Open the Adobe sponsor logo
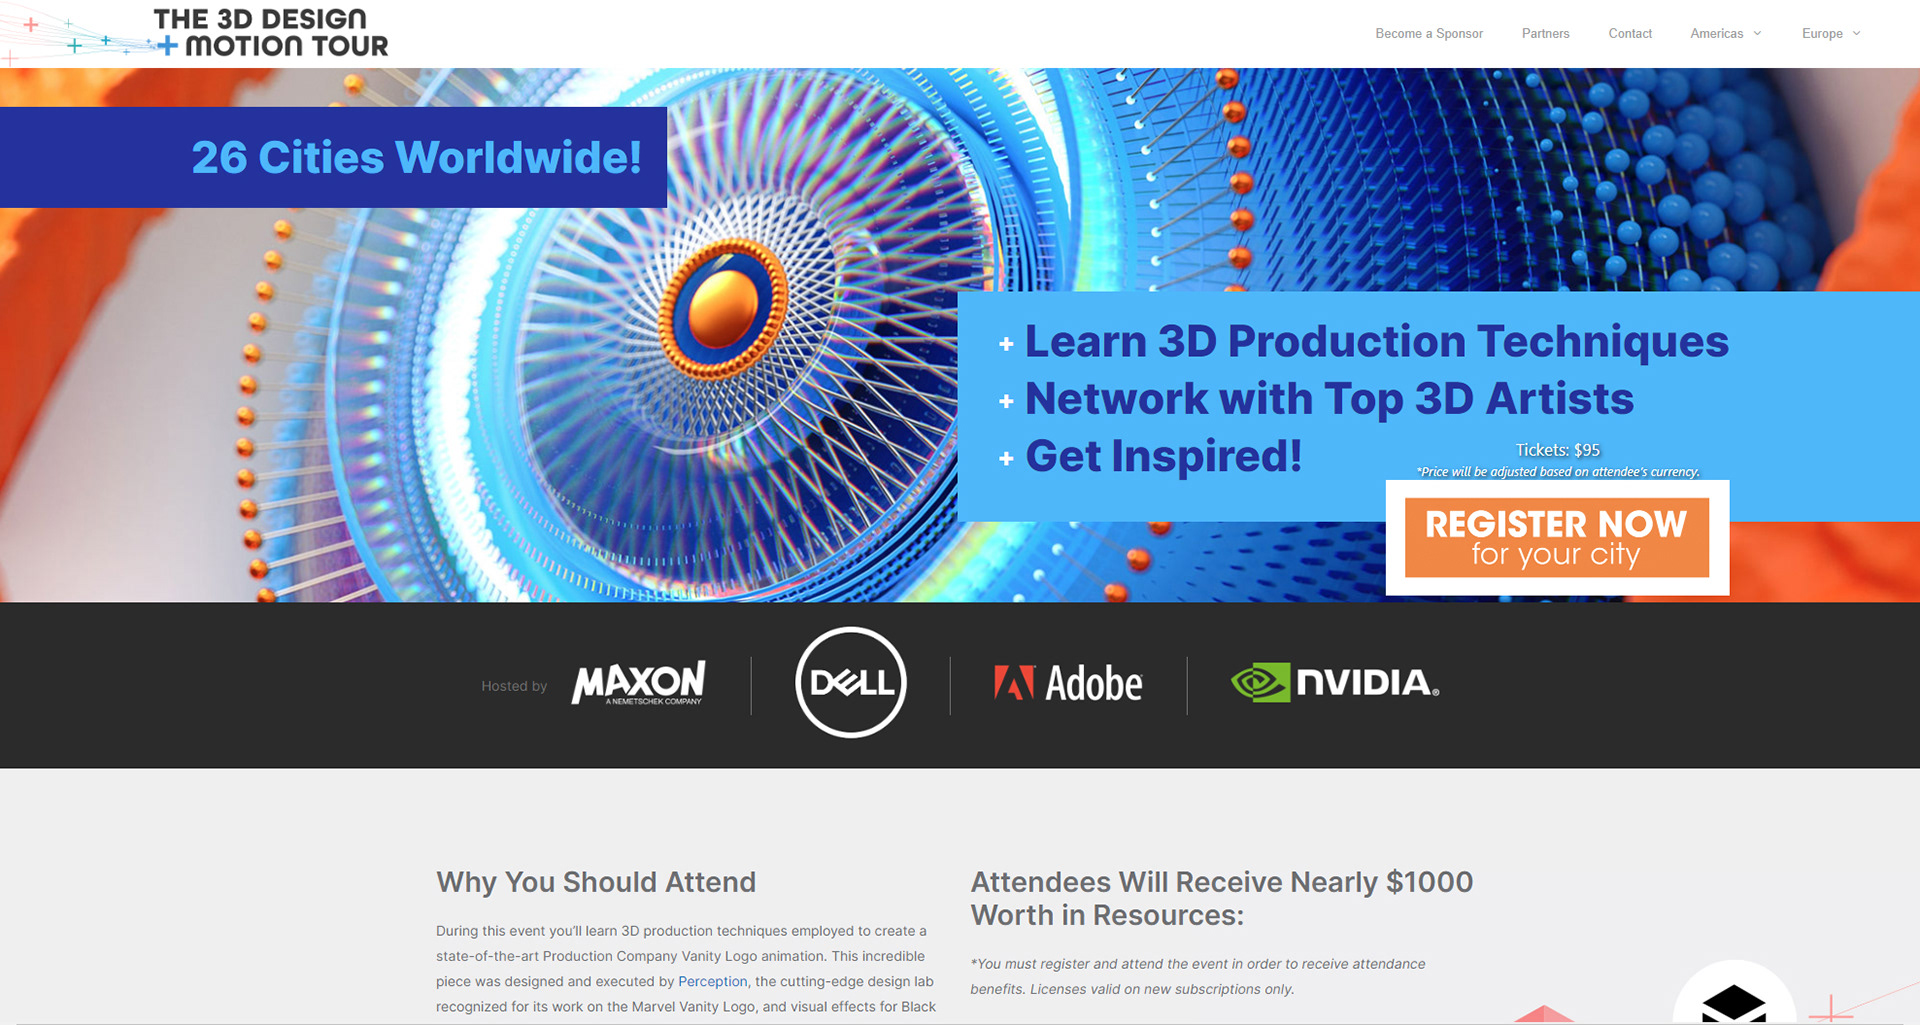This screenshot has width=1920, height=1025. (x=1067, y=684)
